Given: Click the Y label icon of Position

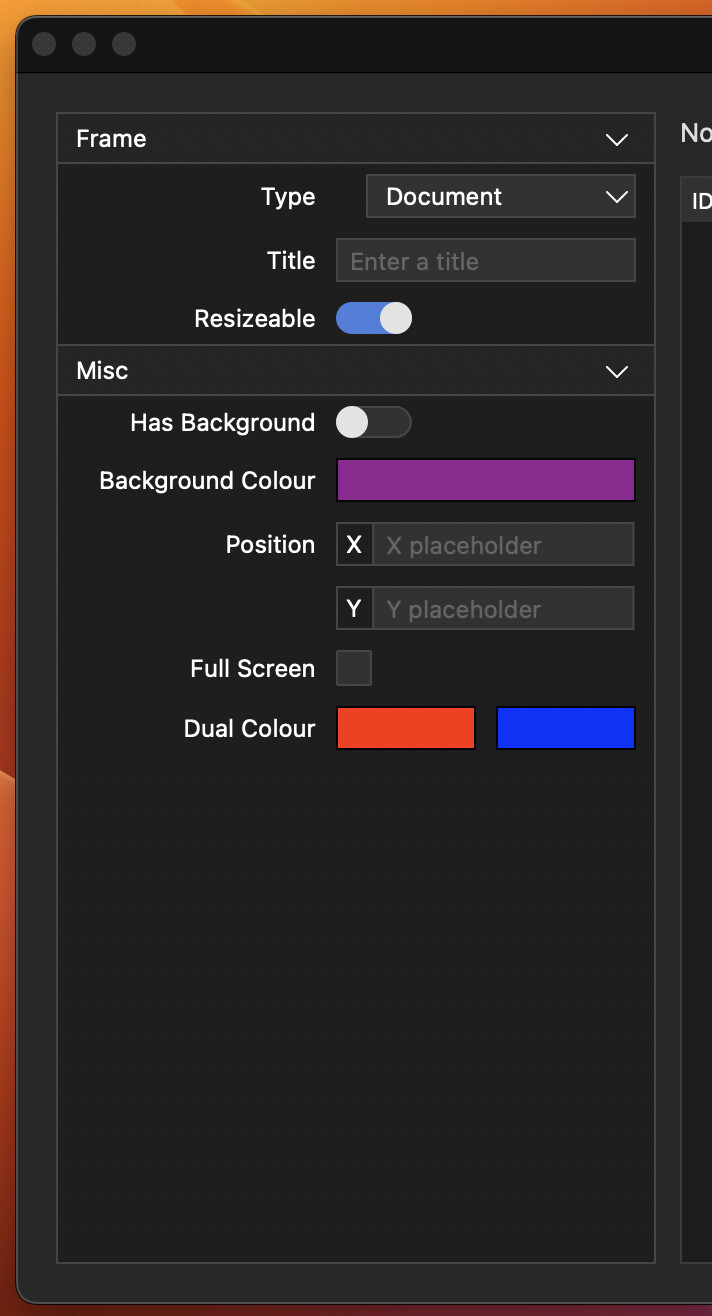Looking at the screenshot, I should pyautogui.click(x=354, y=608).
